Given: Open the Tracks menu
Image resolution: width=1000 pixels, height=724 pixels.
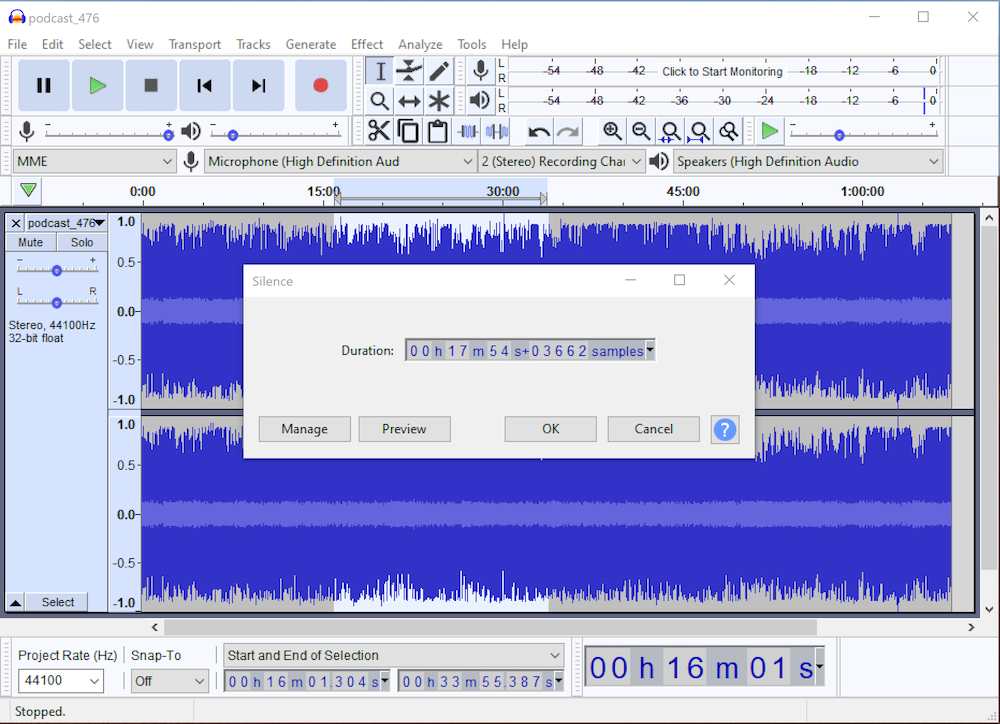Looking at the screenshot, I should (x=253, y=44).
